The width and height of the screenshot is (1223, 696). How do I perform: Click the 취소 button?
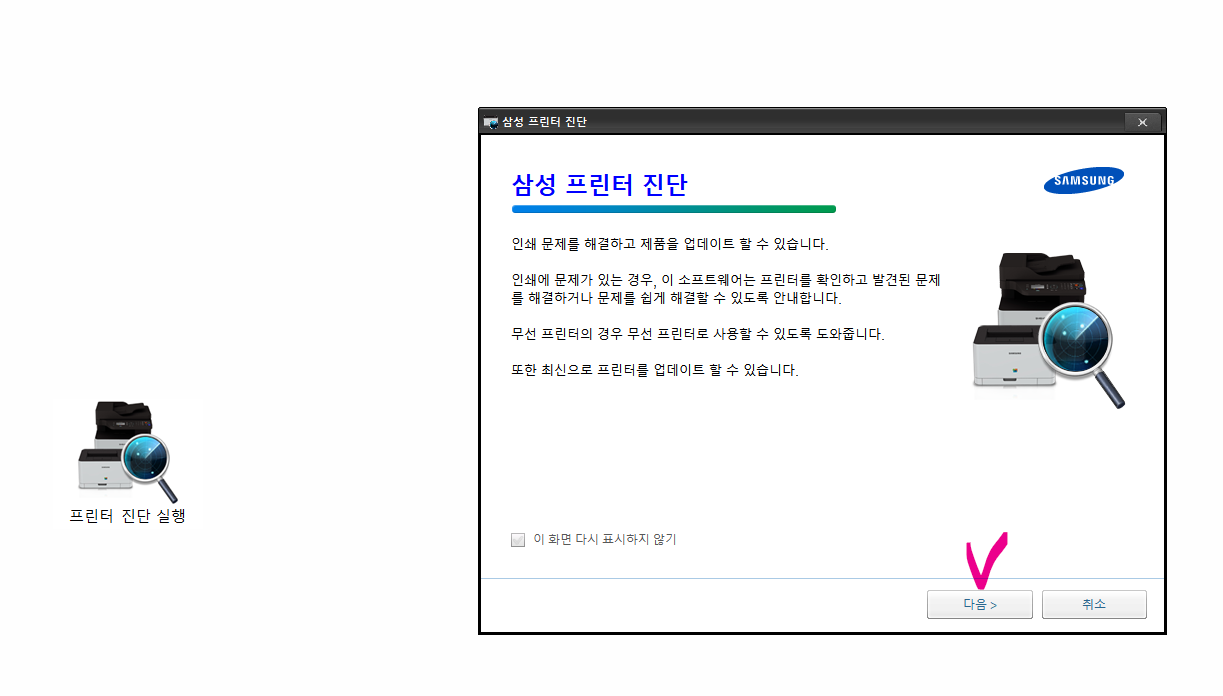(1094, 604)
